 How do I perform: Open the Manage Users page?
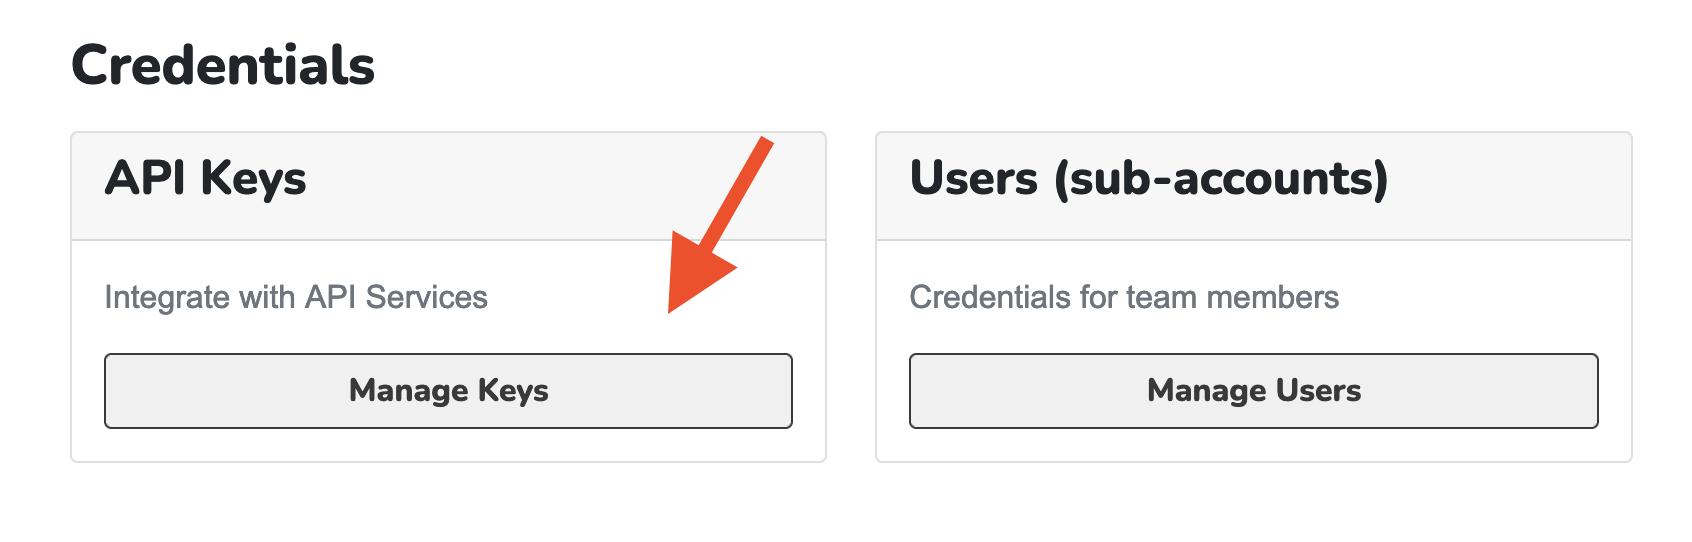point(1253,391)
